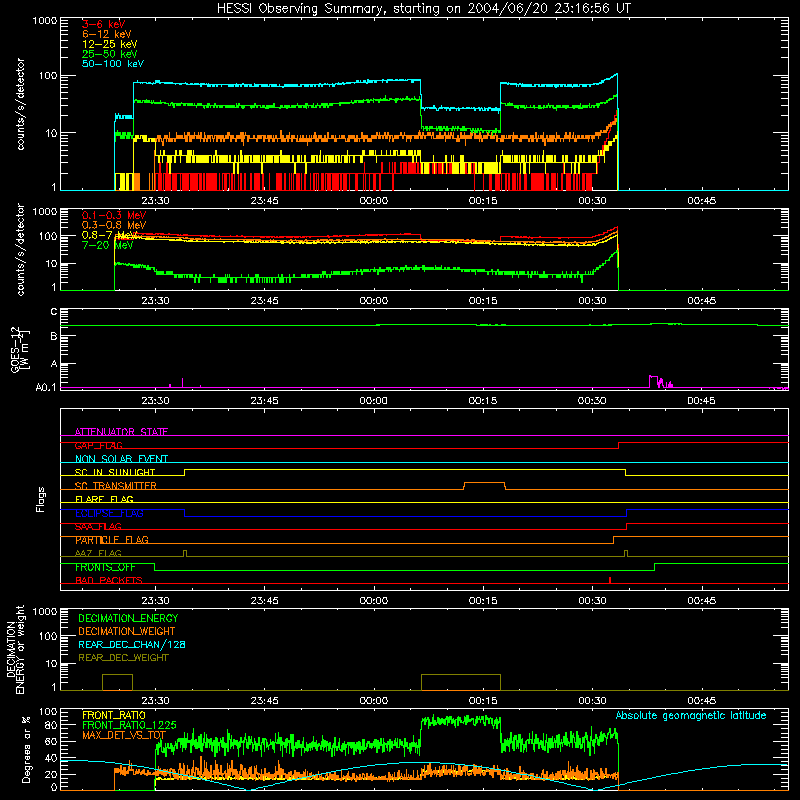The image size is (800, 800).
Task: Click the PARTICLE_FLAG label
Action: 112,540
